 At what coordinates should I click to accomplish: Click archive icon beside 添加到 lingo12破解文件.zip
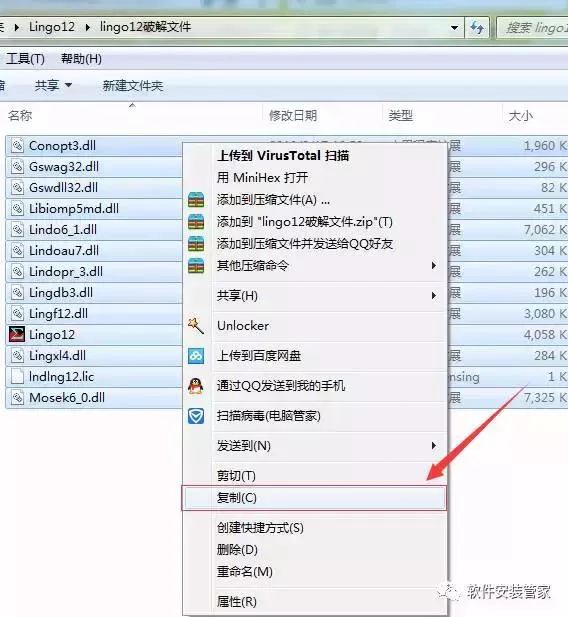click(x=196, y=222)
